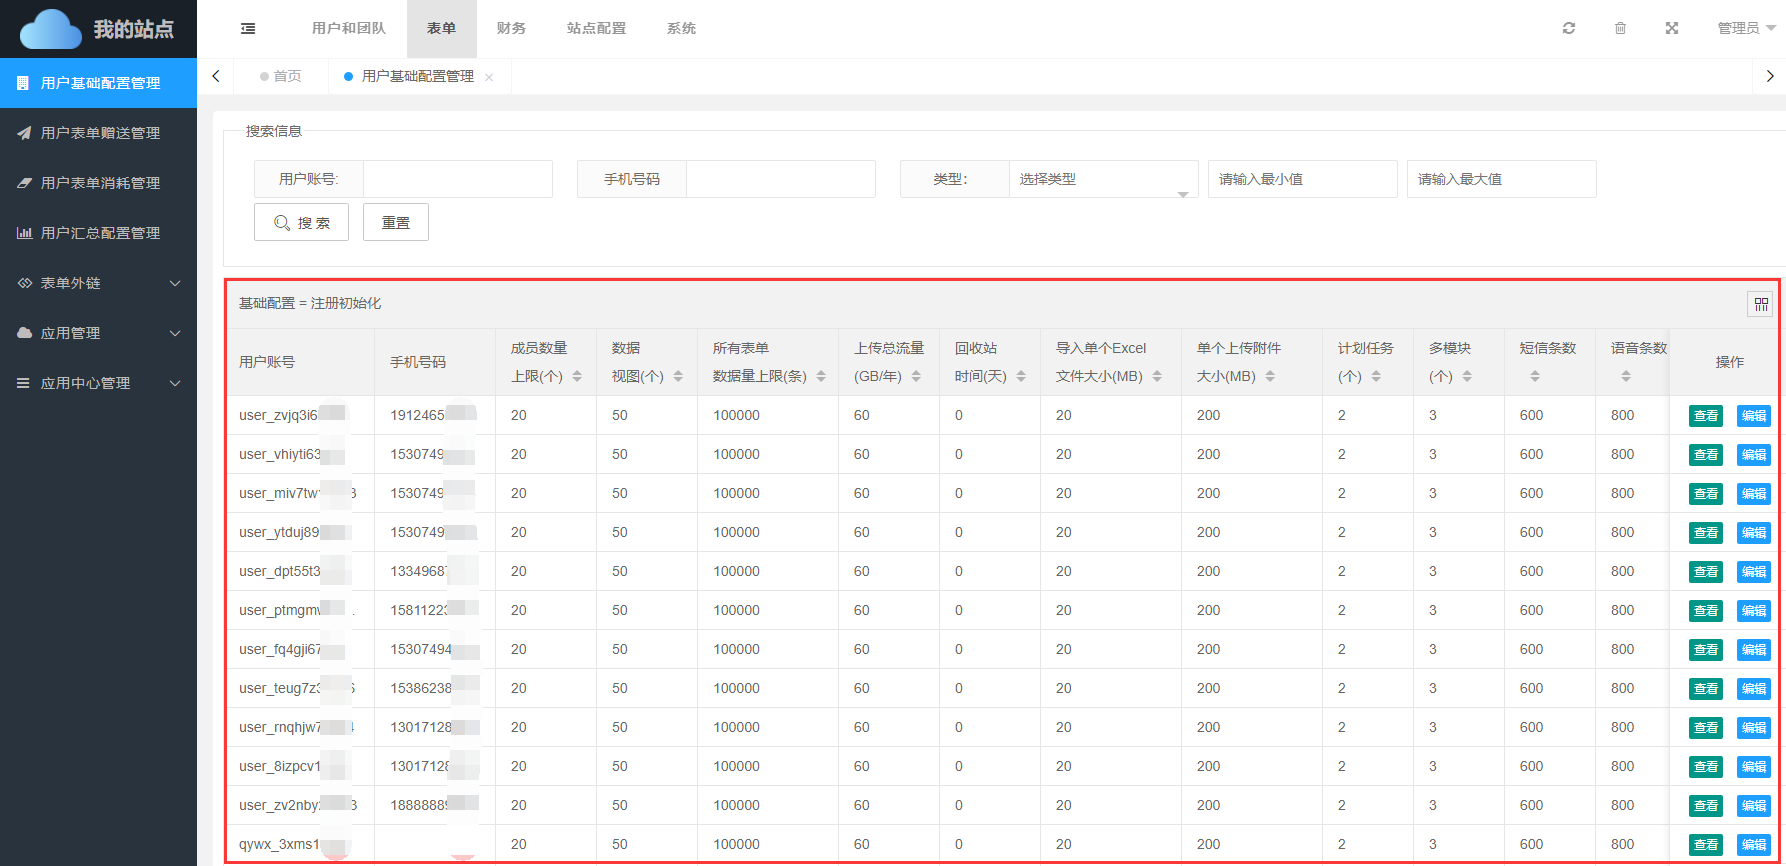Click the 搜索 button
Screen dimensions: 1786x866
point(301,223)
